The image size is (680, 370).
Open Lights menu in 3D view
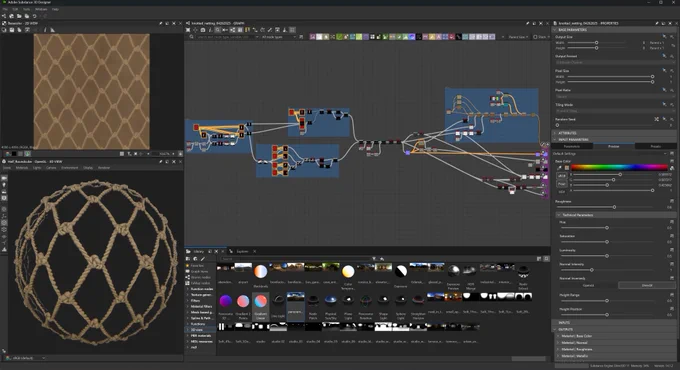[36, 168]
